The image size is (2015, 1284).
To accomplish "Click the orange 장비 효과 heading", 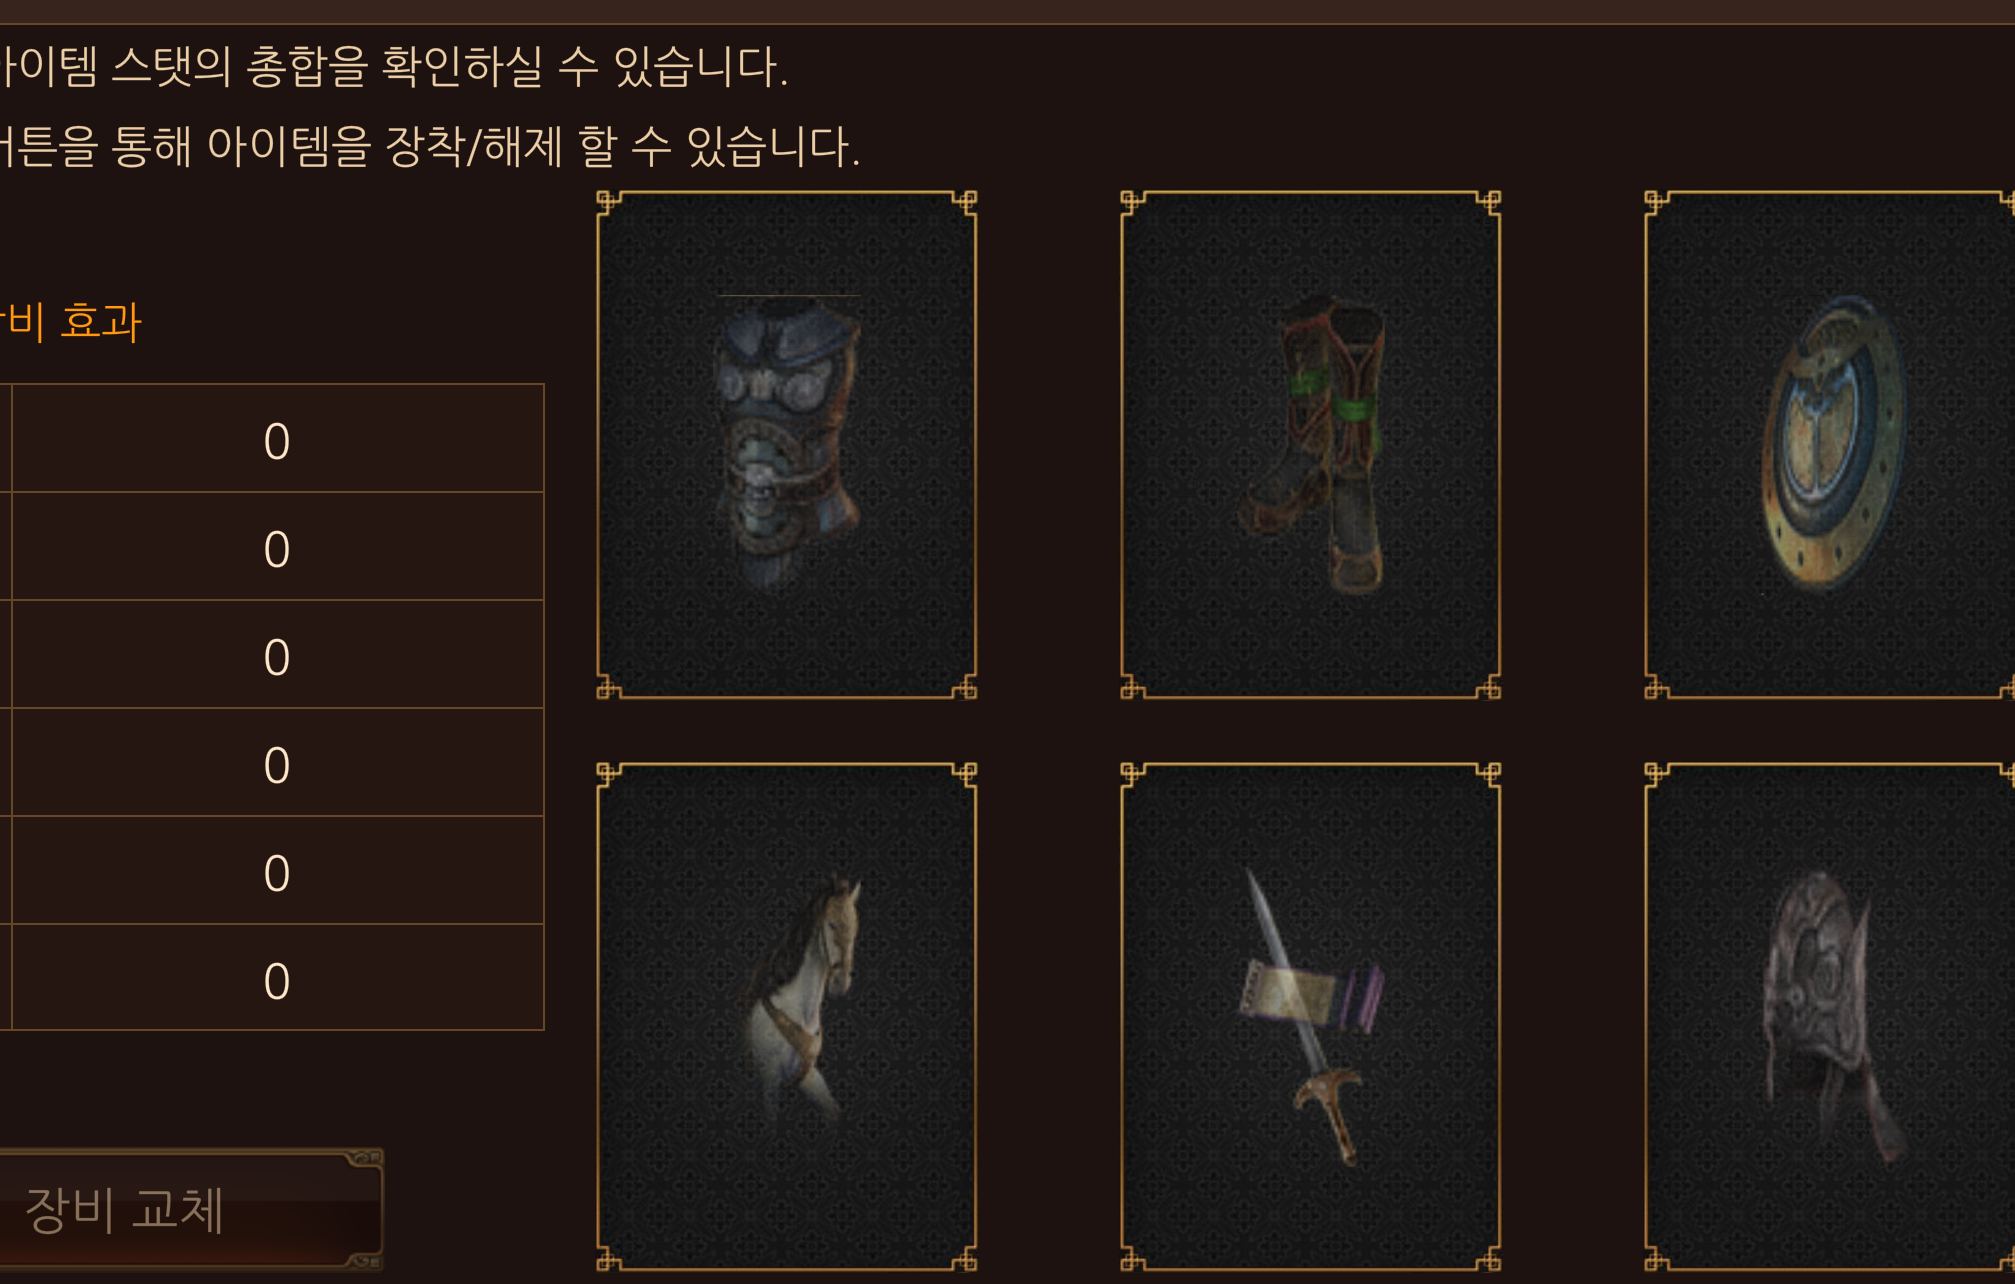I will tap(70, 322).
